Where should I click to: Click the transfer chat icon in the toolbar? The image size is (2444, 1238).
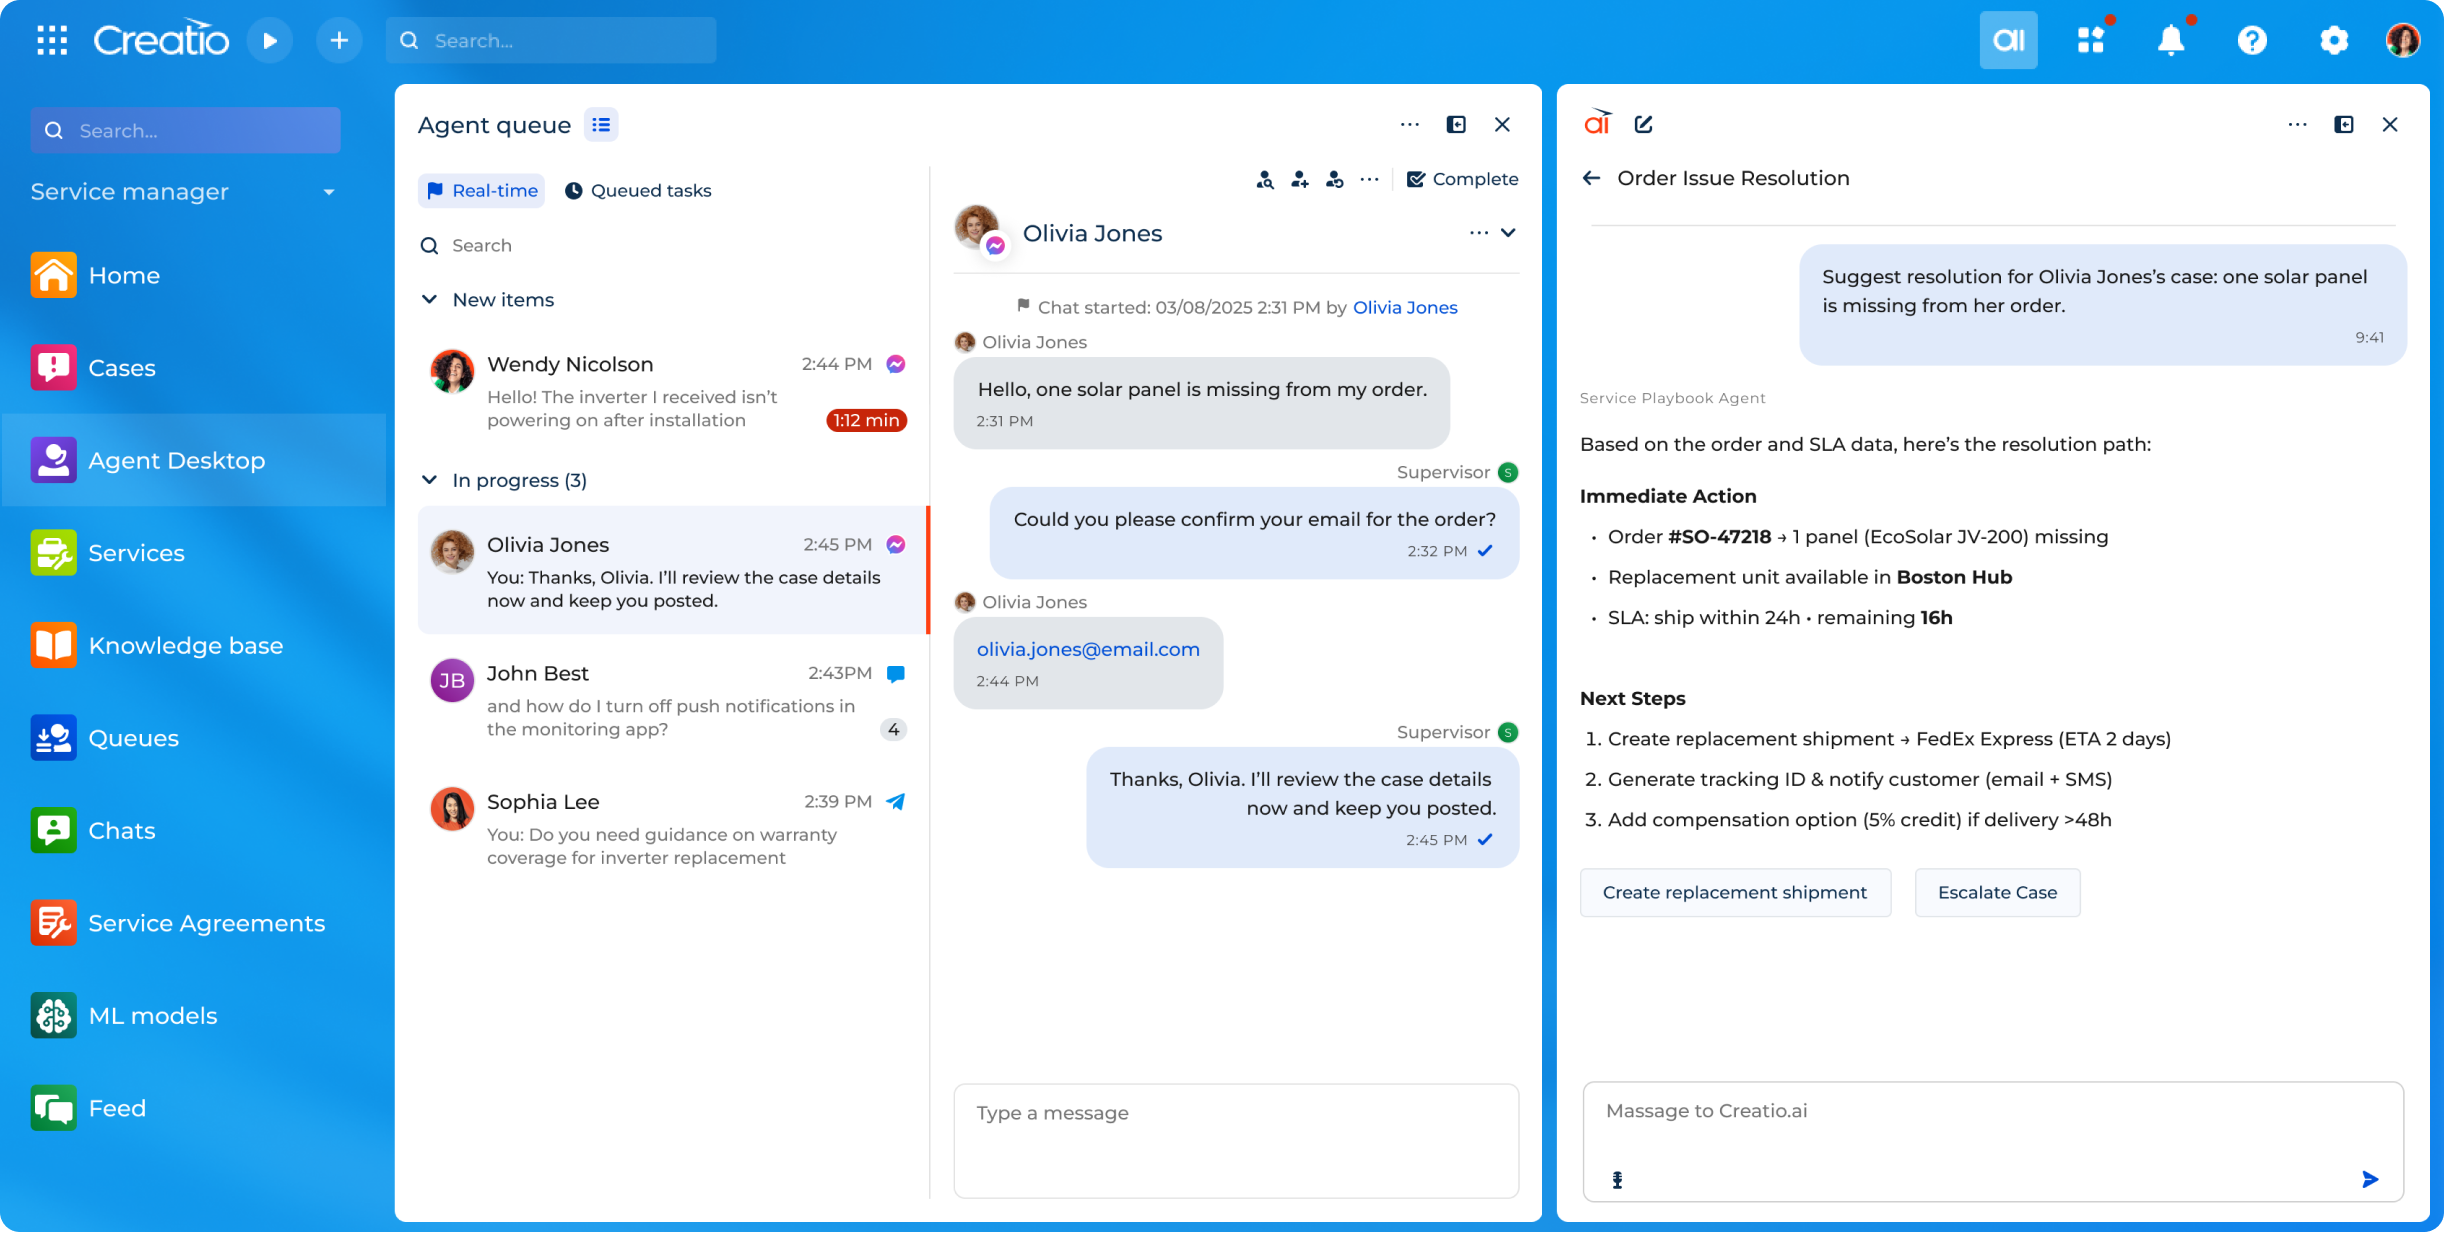1335,179
